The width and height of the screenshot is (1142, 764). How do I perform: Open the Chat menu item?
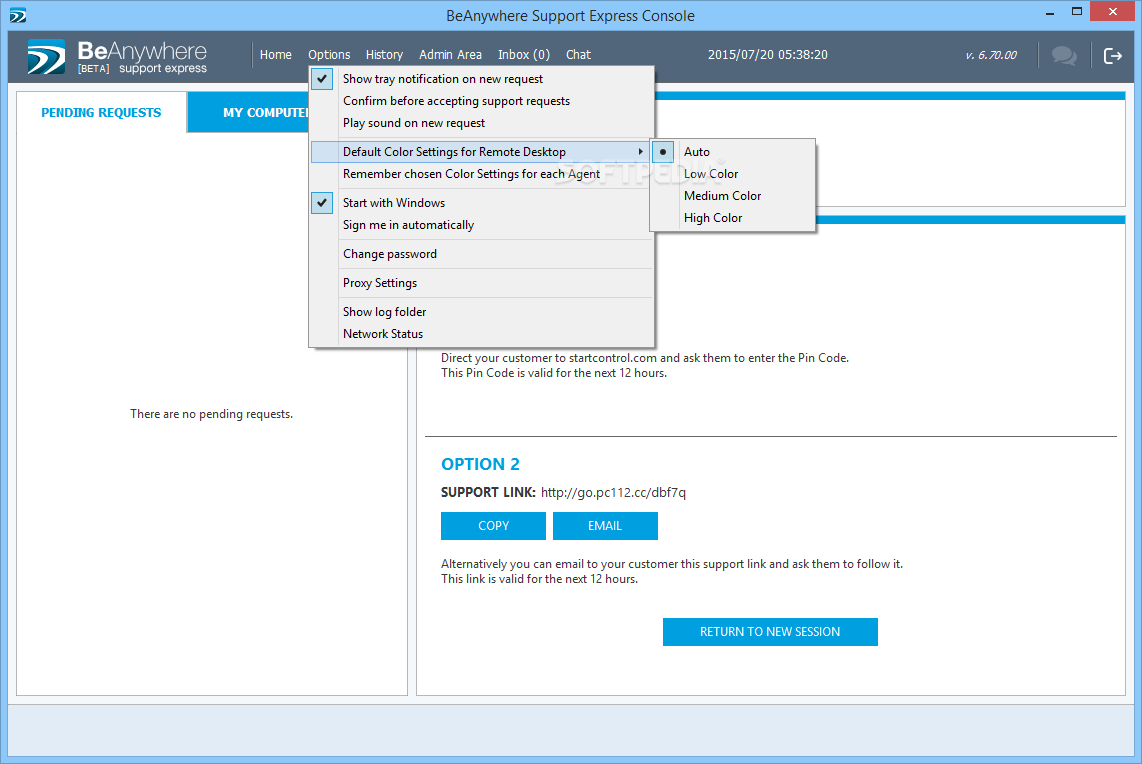[578, 55]
